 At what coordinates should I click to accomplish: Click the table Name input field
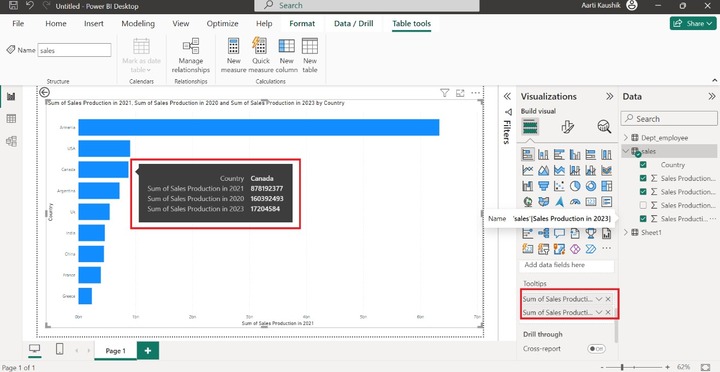pyautogui.click(x=74, y=51)
